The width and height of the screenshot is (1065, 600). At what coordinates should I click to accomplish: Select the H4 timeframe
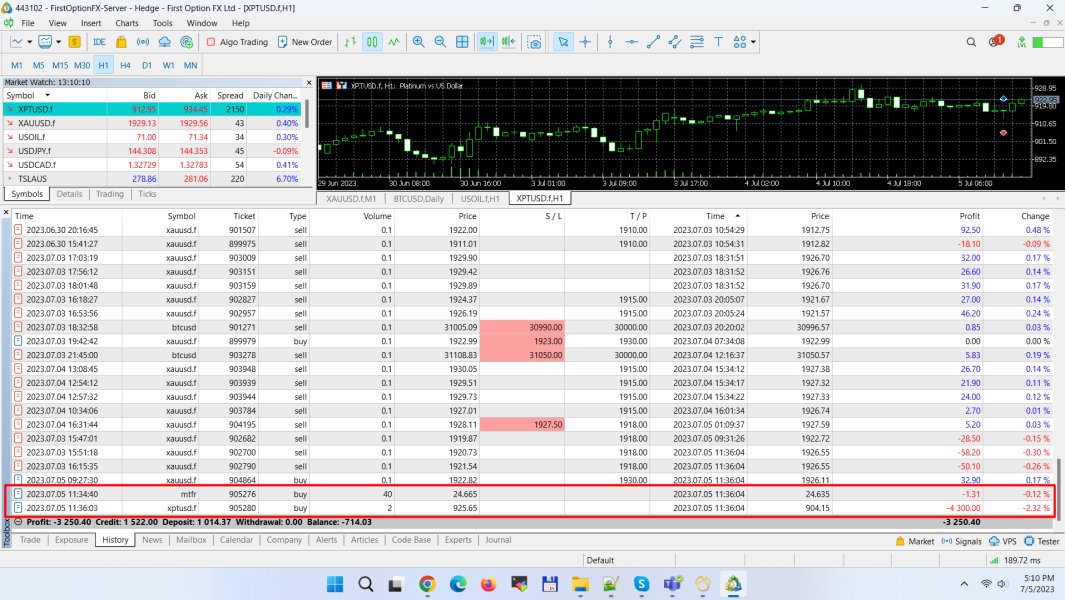pos(125,65)
